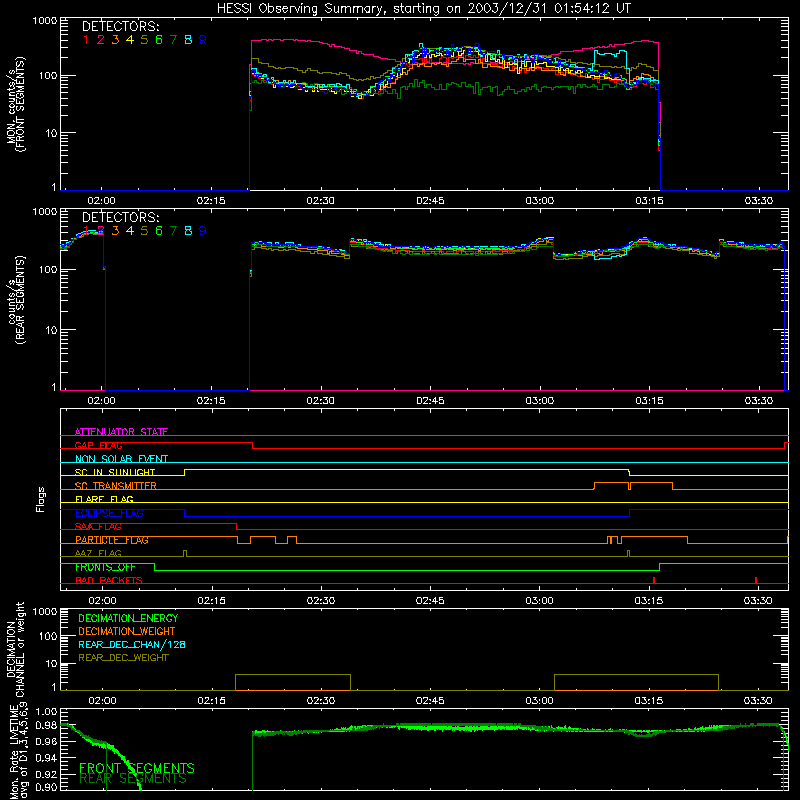Click the FRONTS_OFF flag label
Viewport: 800px width, 800px height.
[x=105, y=567]
